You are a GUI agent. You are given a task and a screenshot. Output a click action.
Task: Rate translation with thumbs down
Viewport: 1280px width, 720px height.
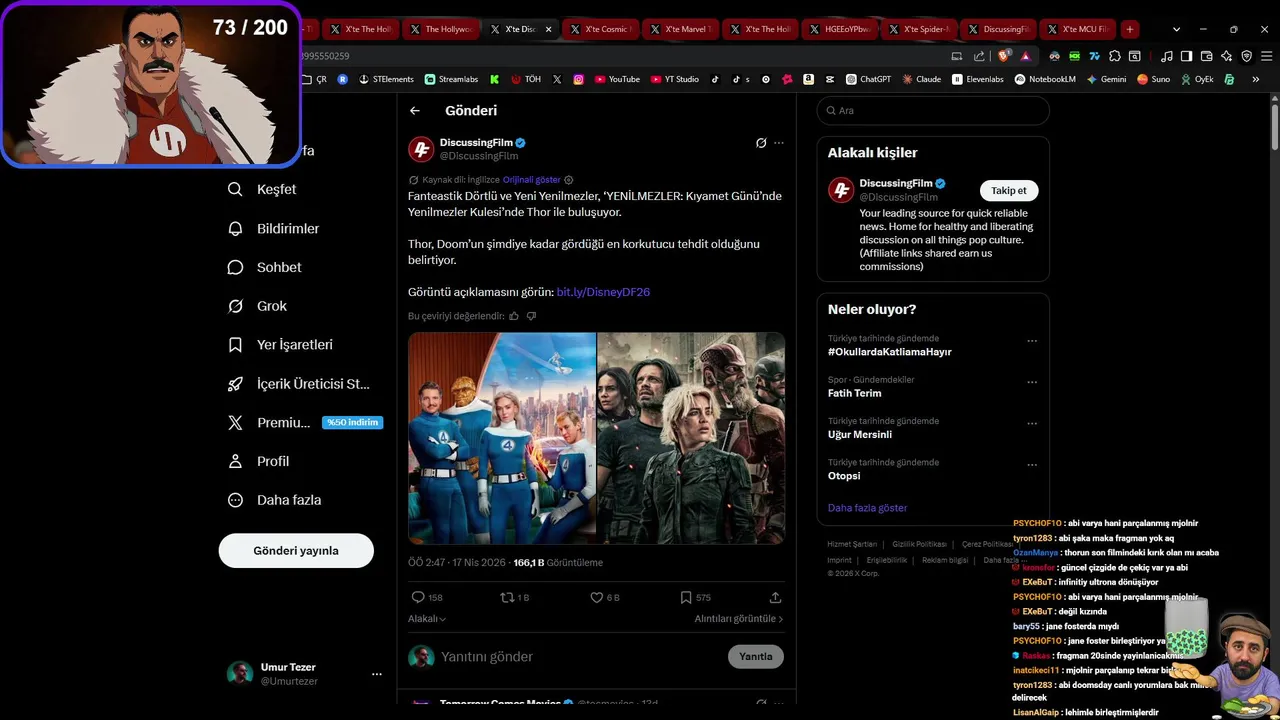click(x=531, y=316)
